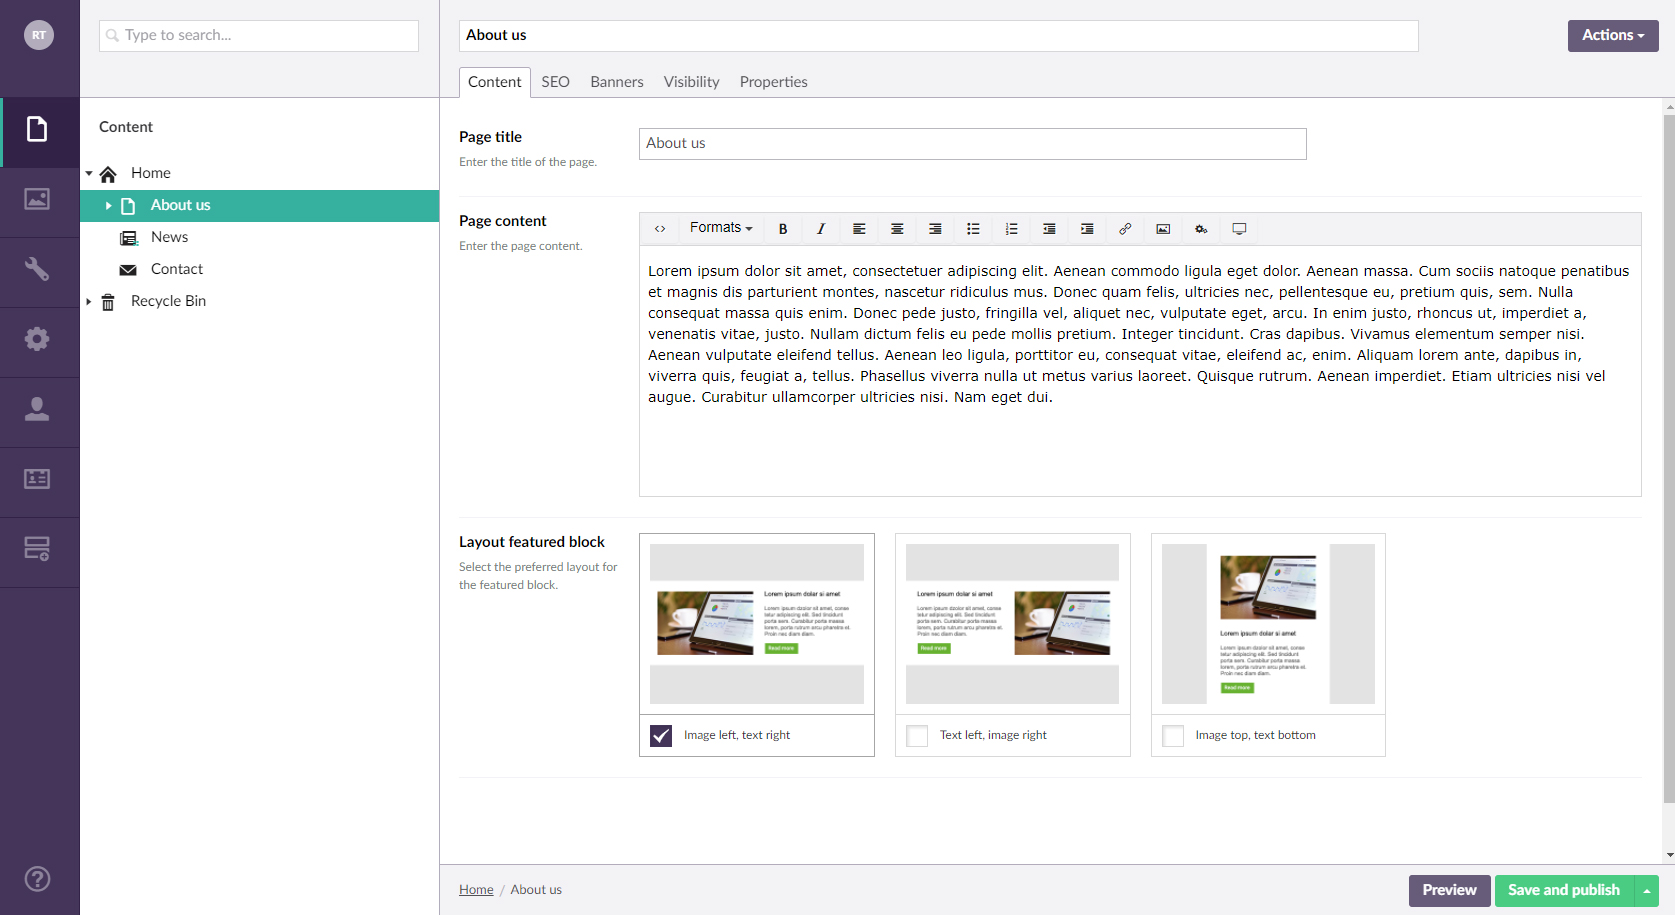Click the Preview button

[x=1449, y=890]
